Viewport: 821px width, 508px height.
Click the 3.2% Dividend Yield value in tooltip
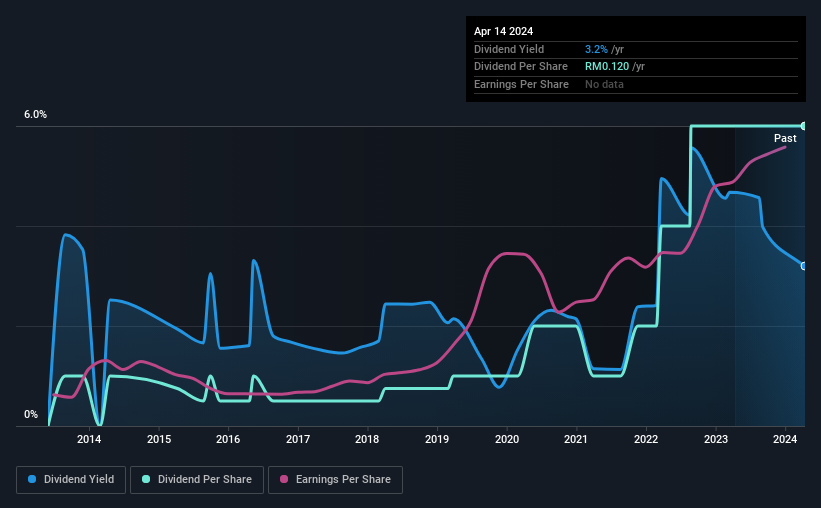(596, 49)
